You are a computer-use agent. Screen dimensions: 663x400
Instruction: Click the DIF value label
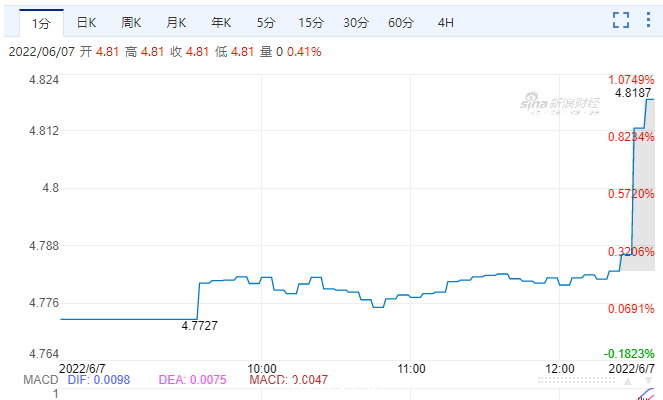pyautogui.click(x=99, y=380)
